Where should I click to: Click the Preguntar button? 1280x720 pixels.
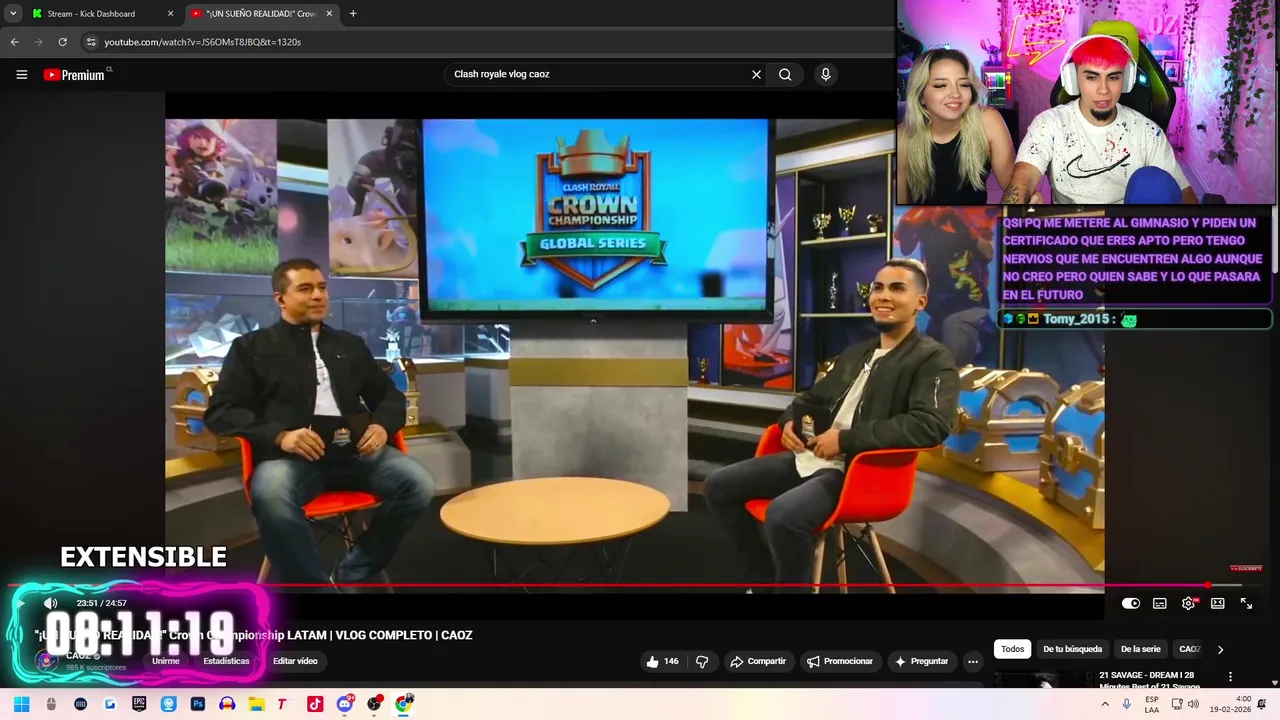pos(921,661)
